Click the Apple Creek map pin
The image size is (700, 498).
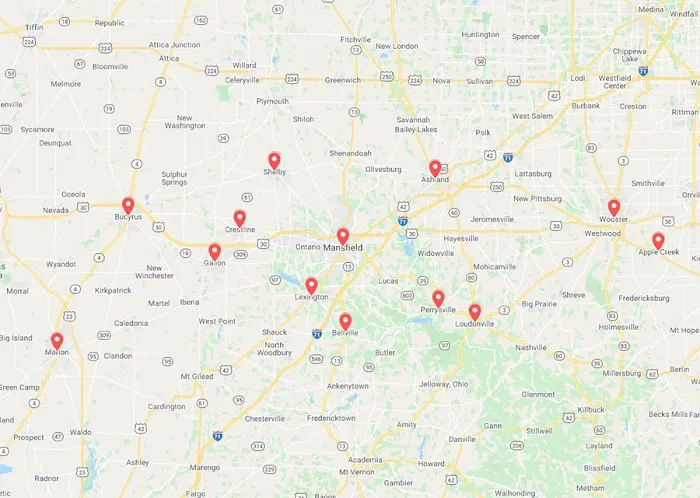click(x=658, y=241)
